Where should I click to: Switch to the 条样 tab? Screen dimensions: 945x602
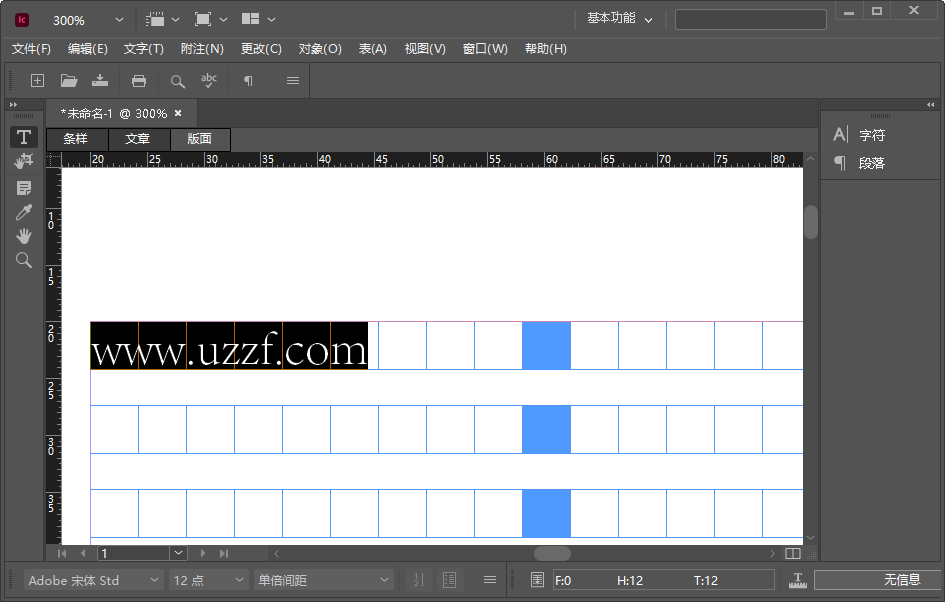tap(76, 139)
